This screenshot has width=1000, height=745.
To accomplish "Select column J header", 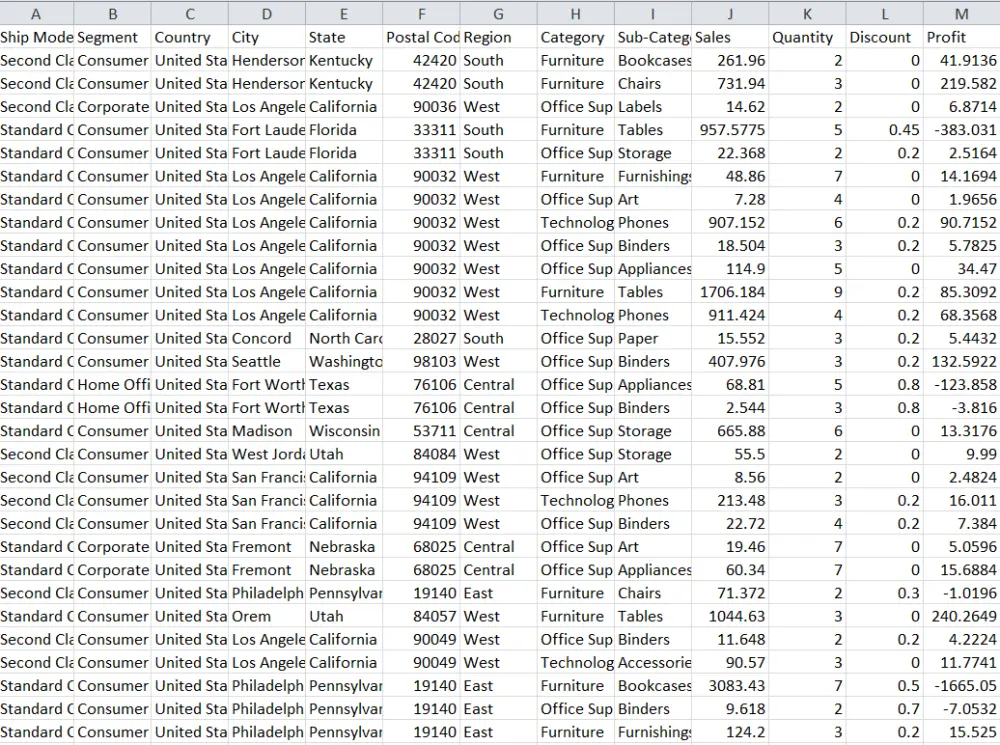I will [x=730, y=13].
